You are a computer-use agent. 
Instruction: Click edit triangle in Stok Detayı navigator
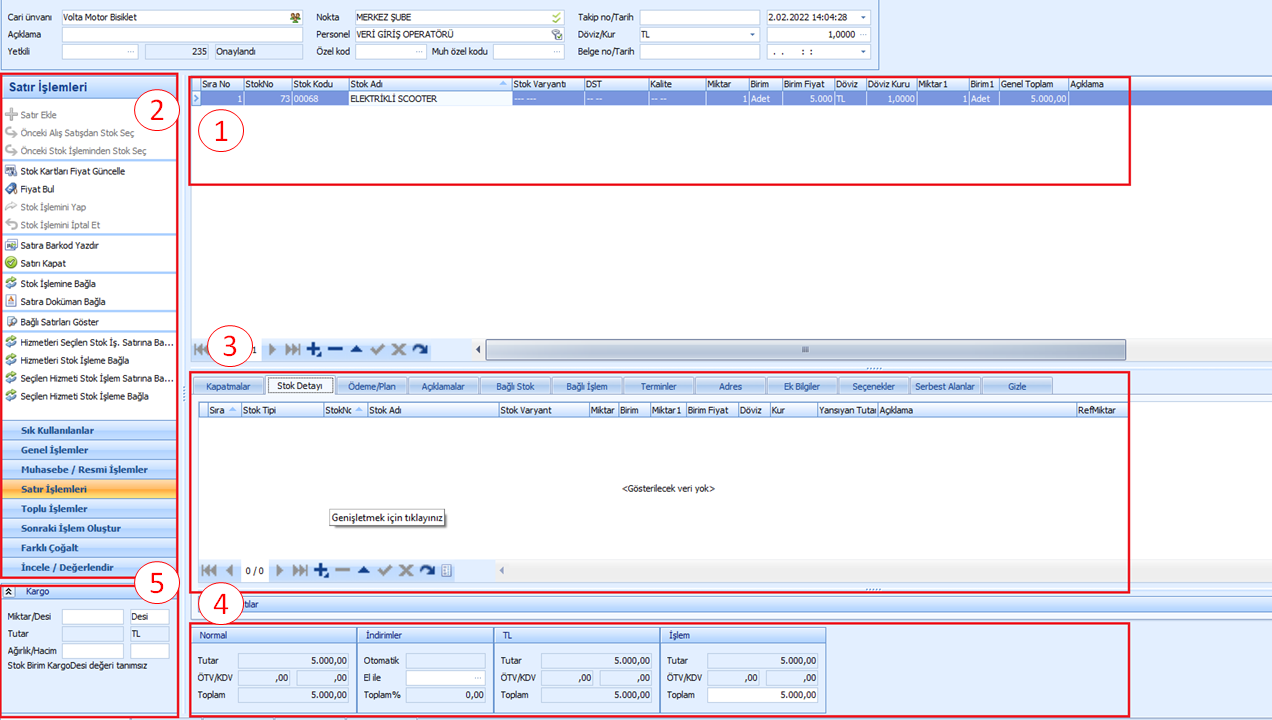363,570
